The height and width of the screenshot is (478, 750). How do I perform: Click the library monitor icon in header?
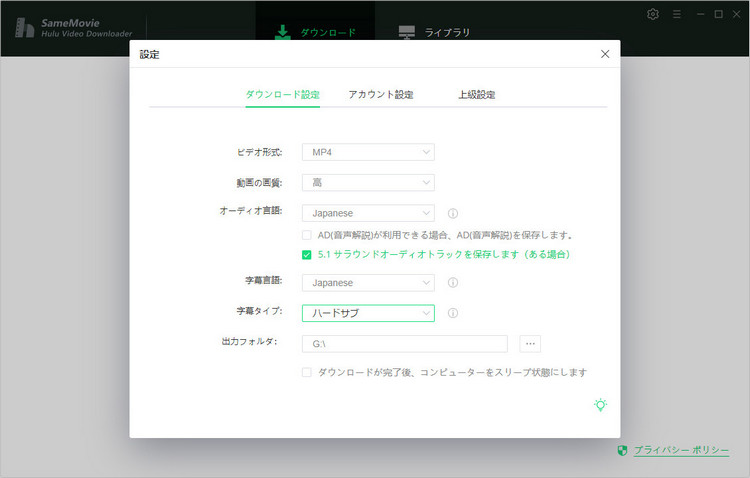click(407, 32)
